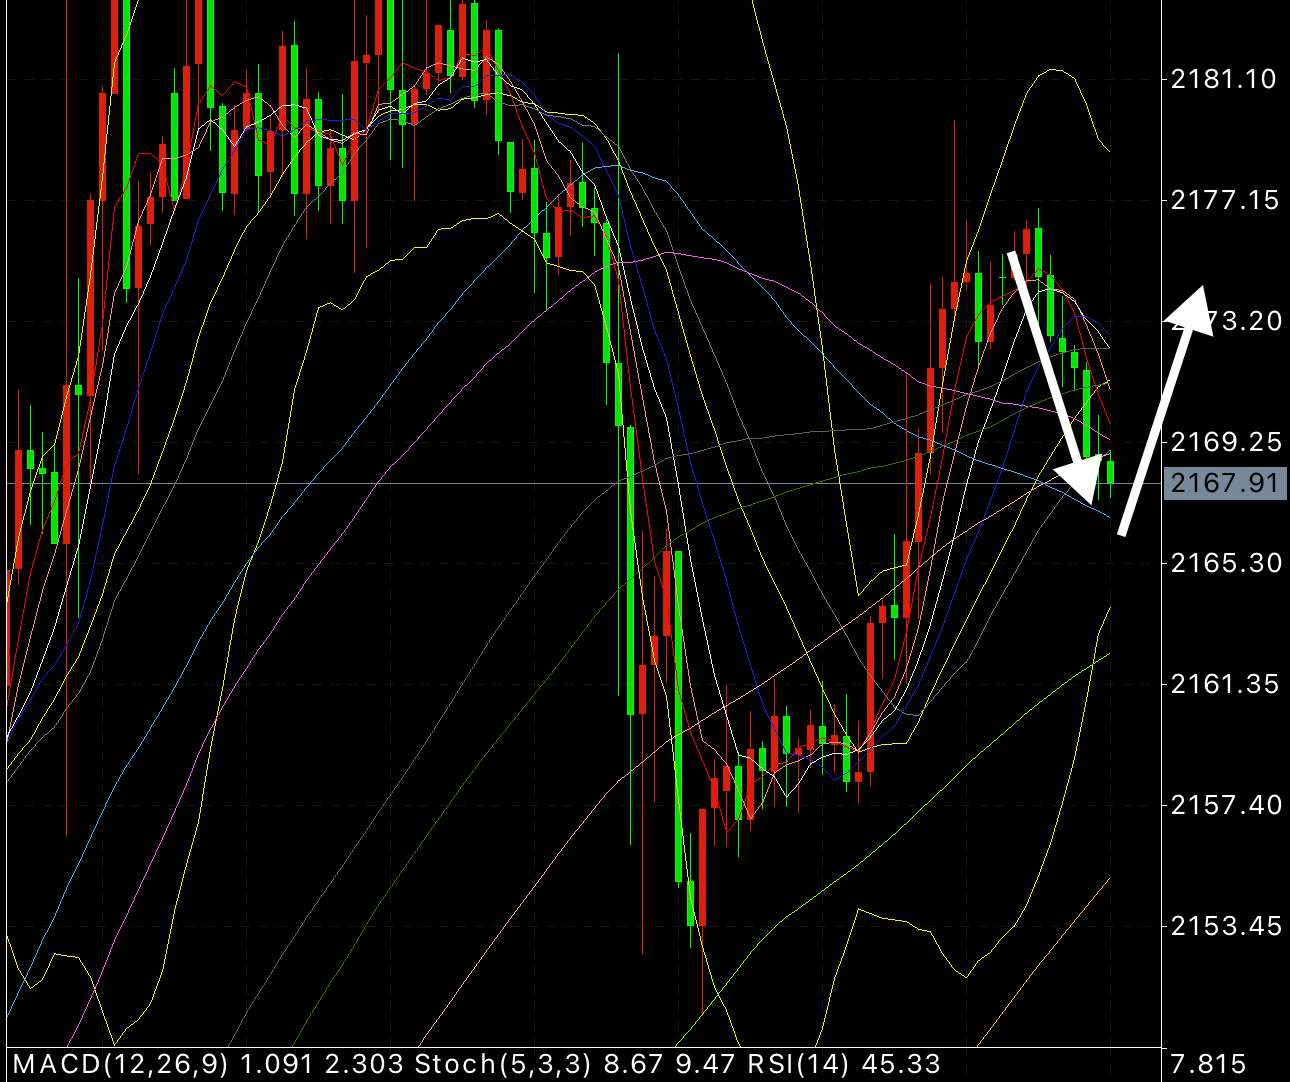The image size is (1290, 1082).
Task: Click the 2165.30 price axis label
Action: (x=1226, y=563)
